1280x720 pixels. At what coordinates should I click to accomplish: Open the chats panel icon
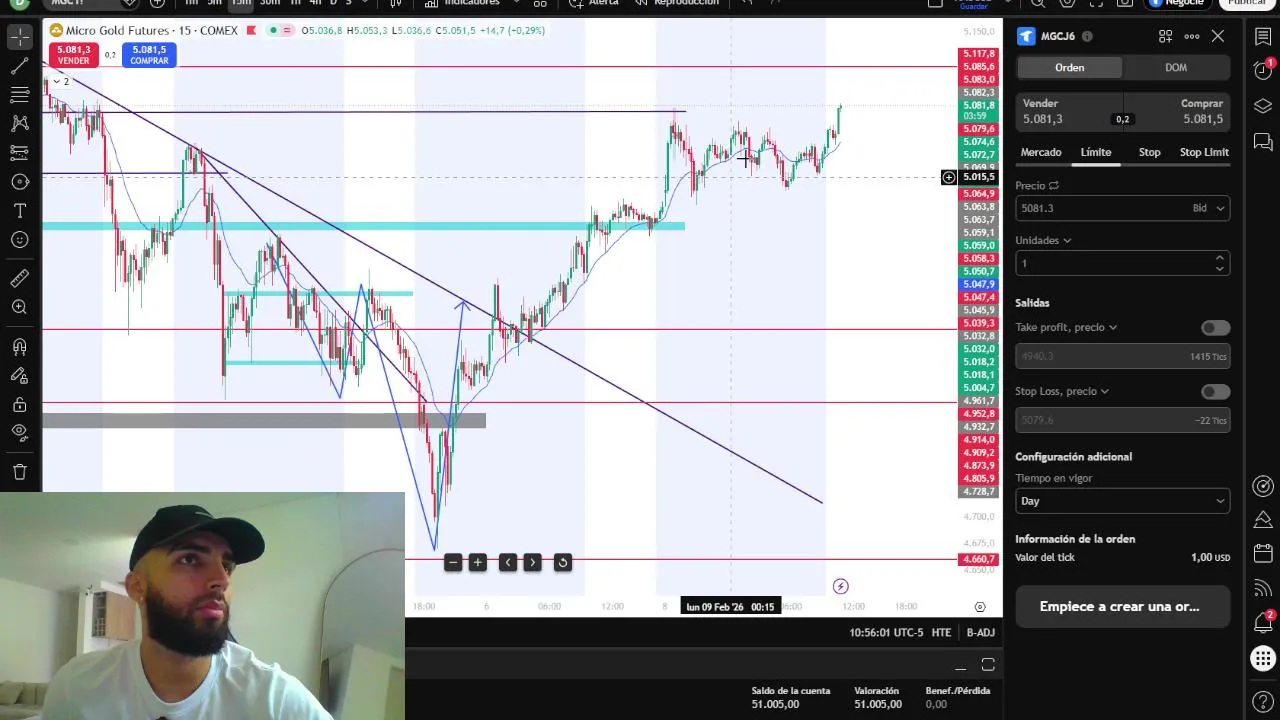1263,143
